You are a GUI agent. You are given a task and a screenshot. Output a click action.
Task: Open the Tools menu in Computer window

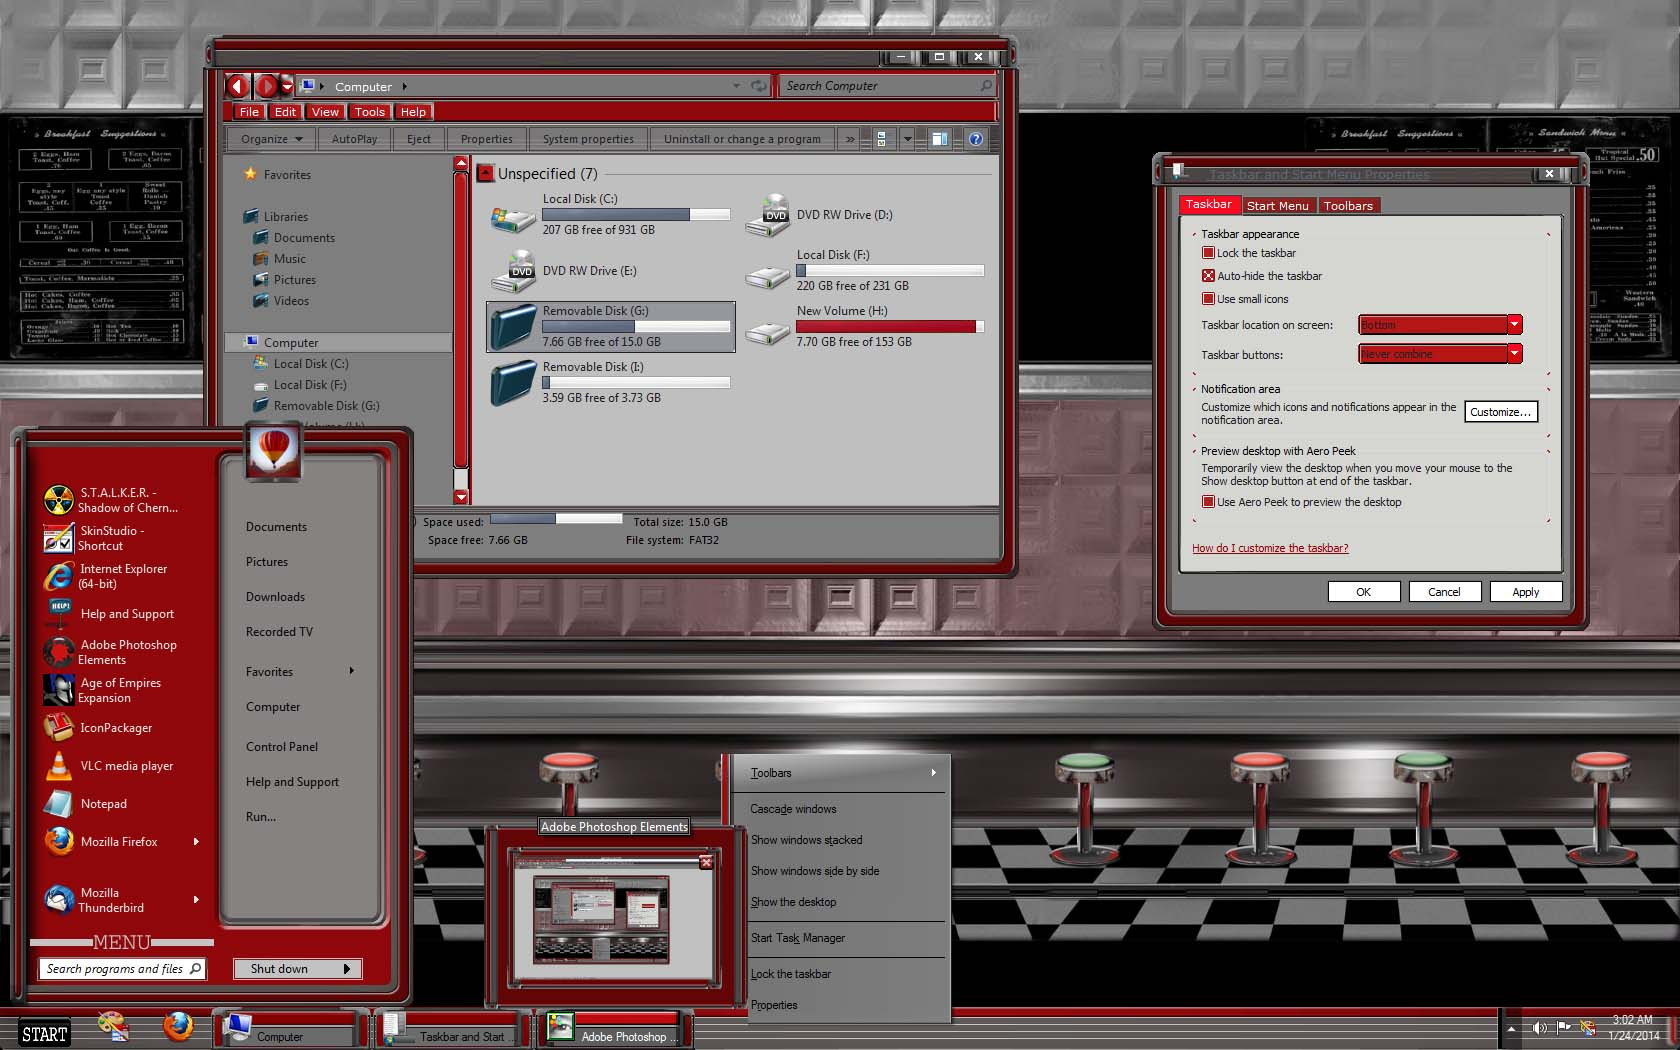tap(369, 112)
